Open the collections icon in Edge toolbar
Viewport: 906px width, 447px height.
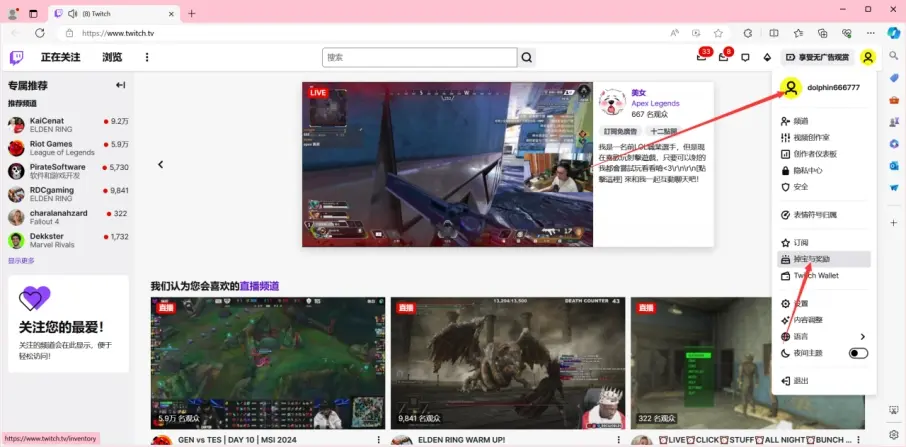tap(823, 33)
